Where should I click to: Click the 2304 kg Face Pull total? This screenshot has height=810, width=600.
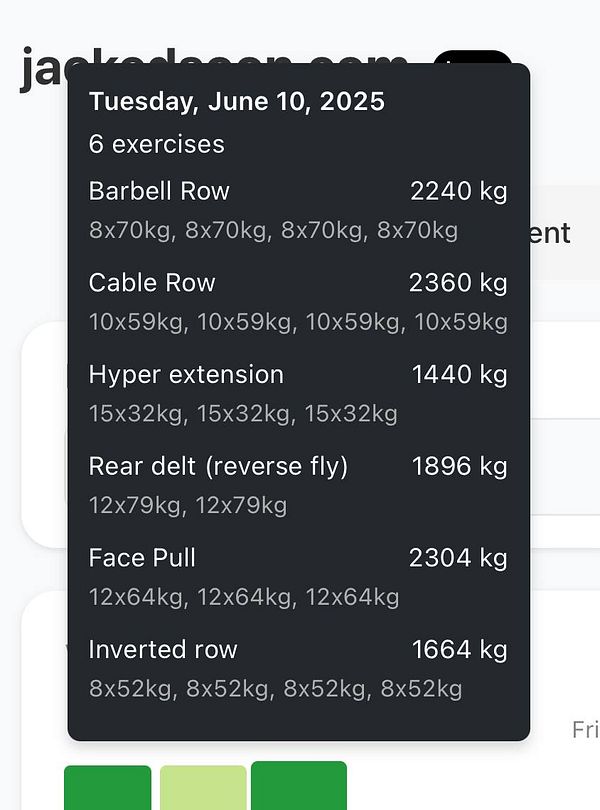point(459,557)
